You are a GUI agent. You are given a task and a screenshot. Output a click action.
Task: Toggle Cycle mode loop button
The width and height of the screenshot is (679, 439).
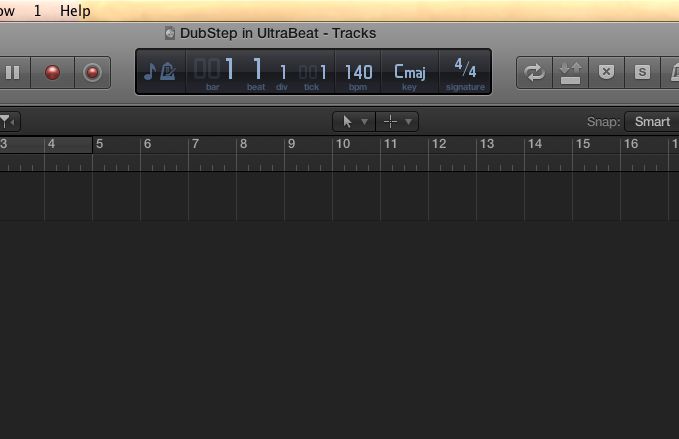click(534, 73)
